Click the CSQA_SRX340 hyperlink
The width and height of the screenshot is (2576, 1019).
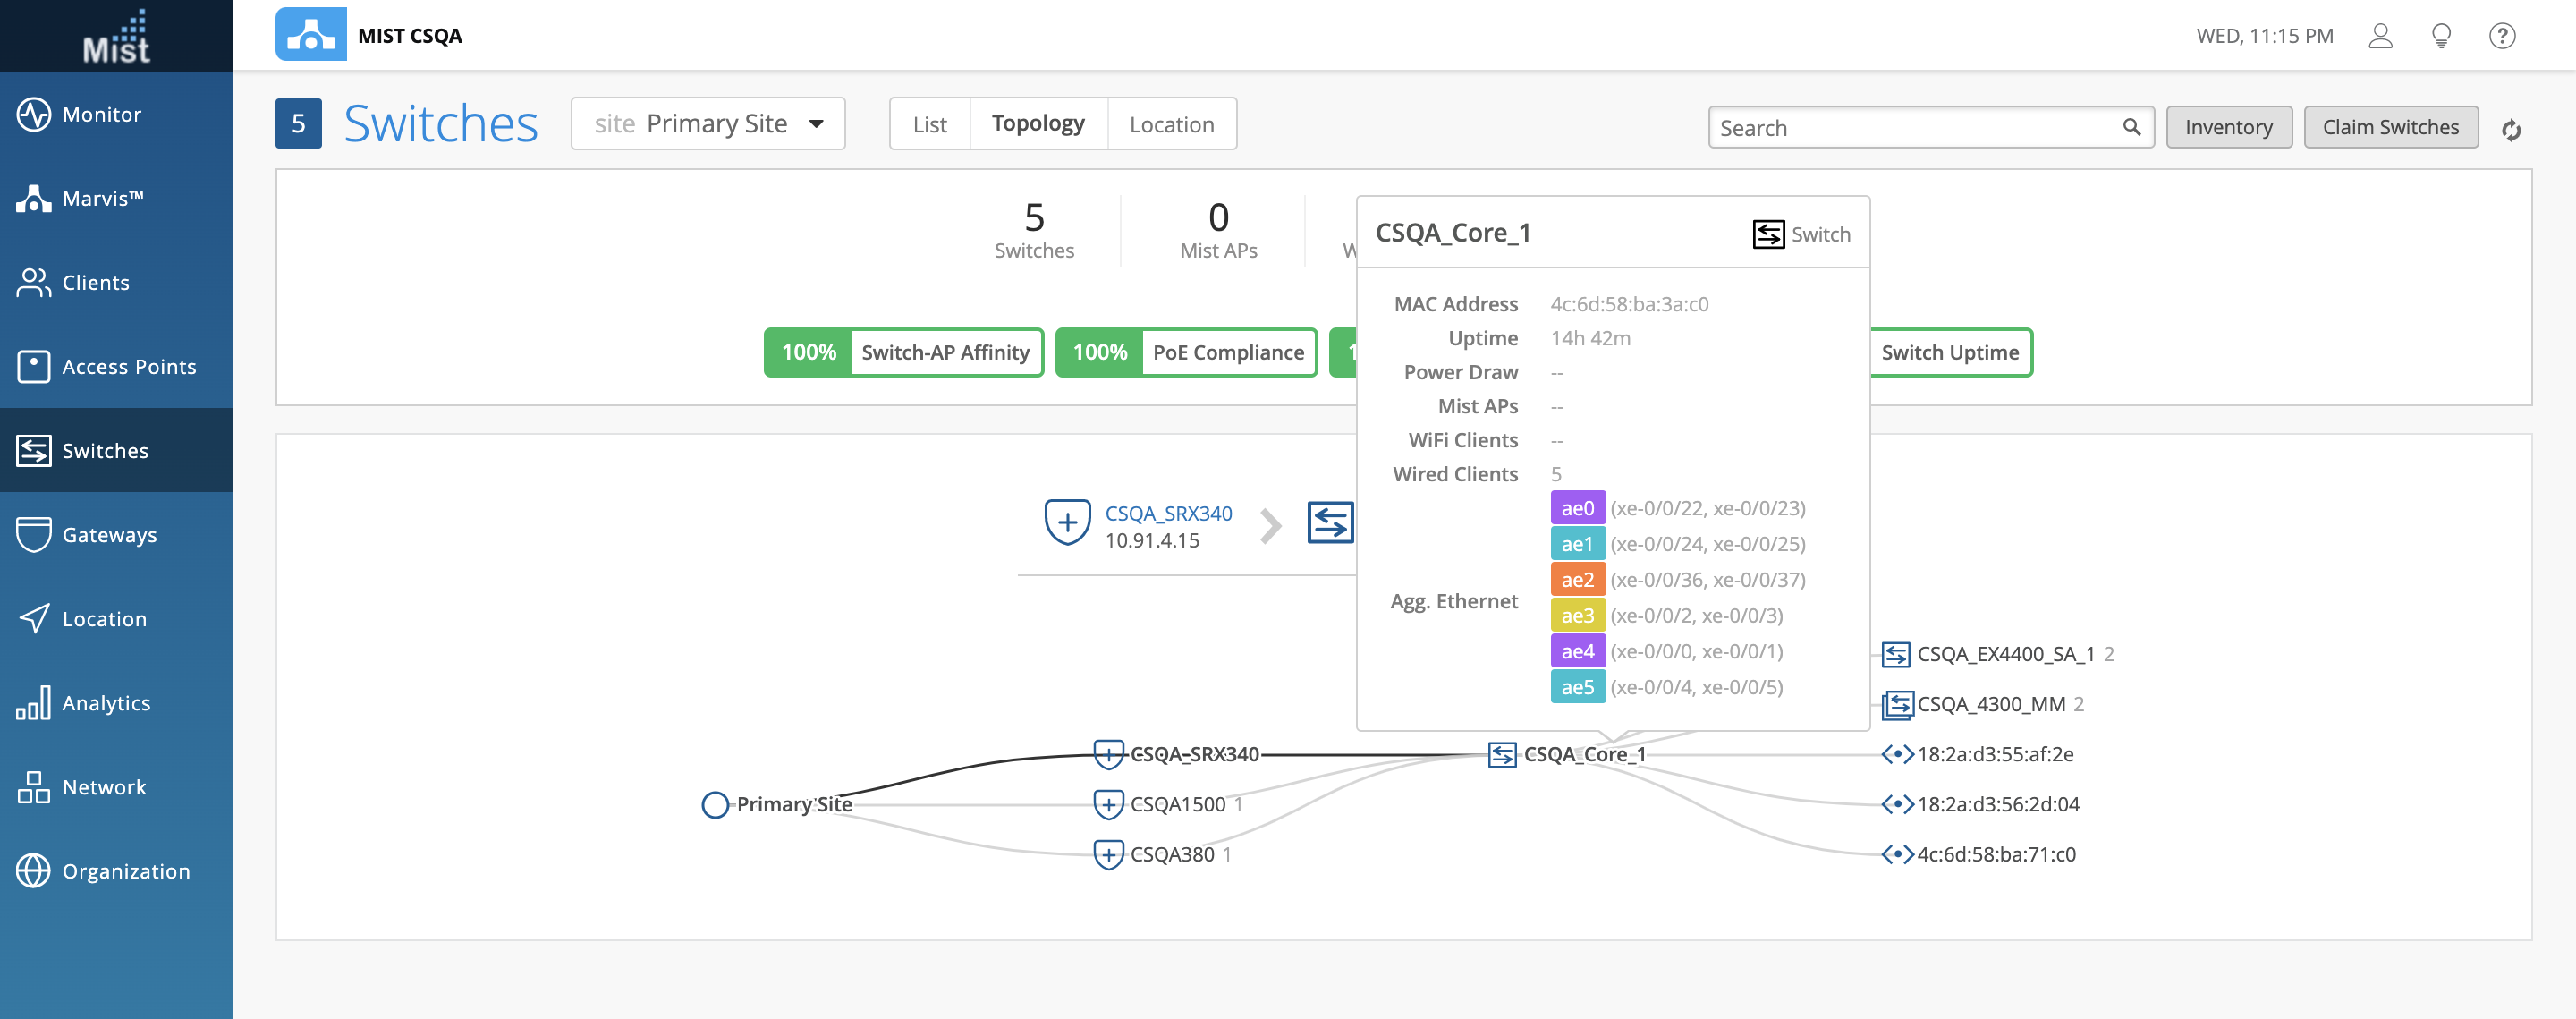1167,513
